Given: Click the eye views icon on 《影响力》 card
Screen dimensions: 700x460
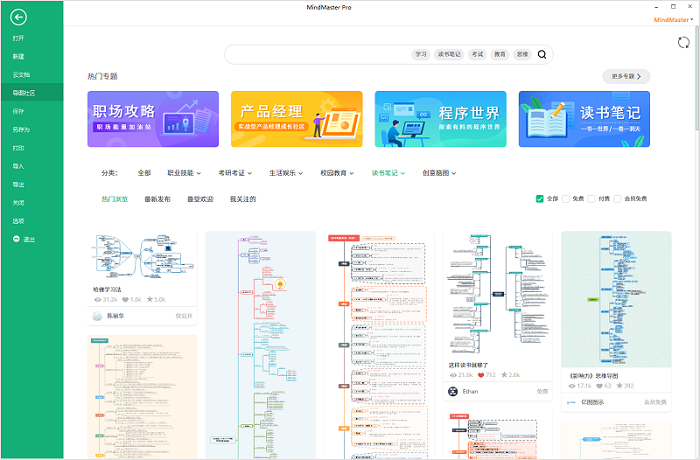Looking at the screenshot, I should point(571,384).
